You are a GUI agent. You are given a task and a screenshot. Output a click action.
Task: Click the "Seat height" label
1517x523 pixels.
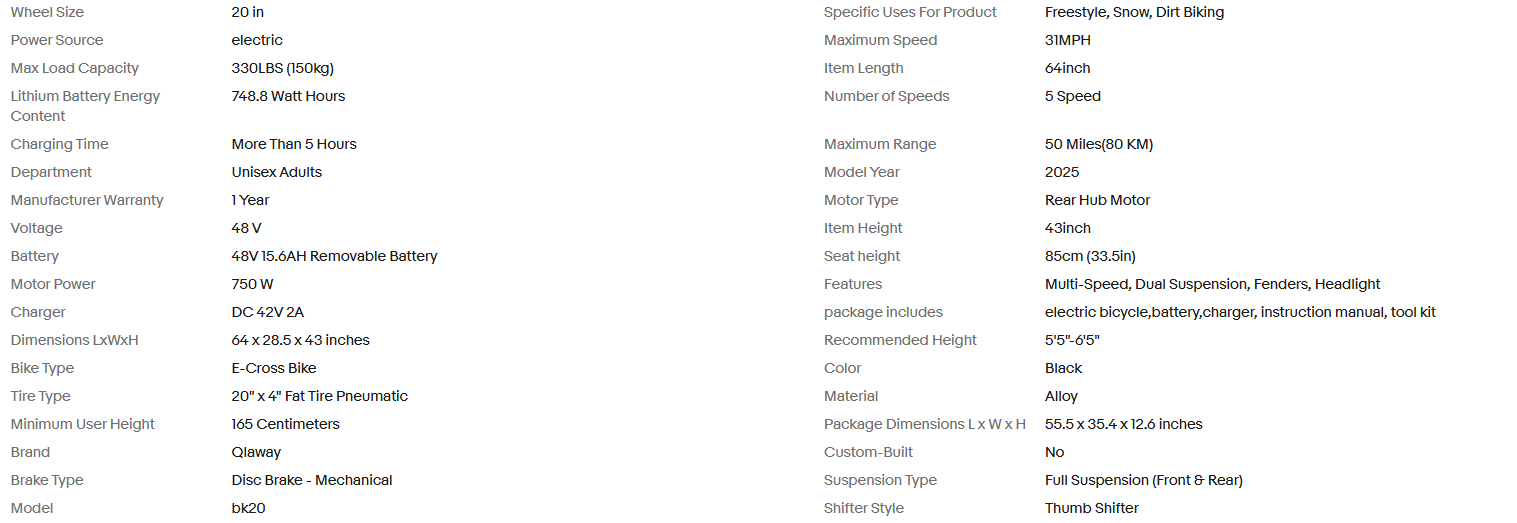coord(862,257)
